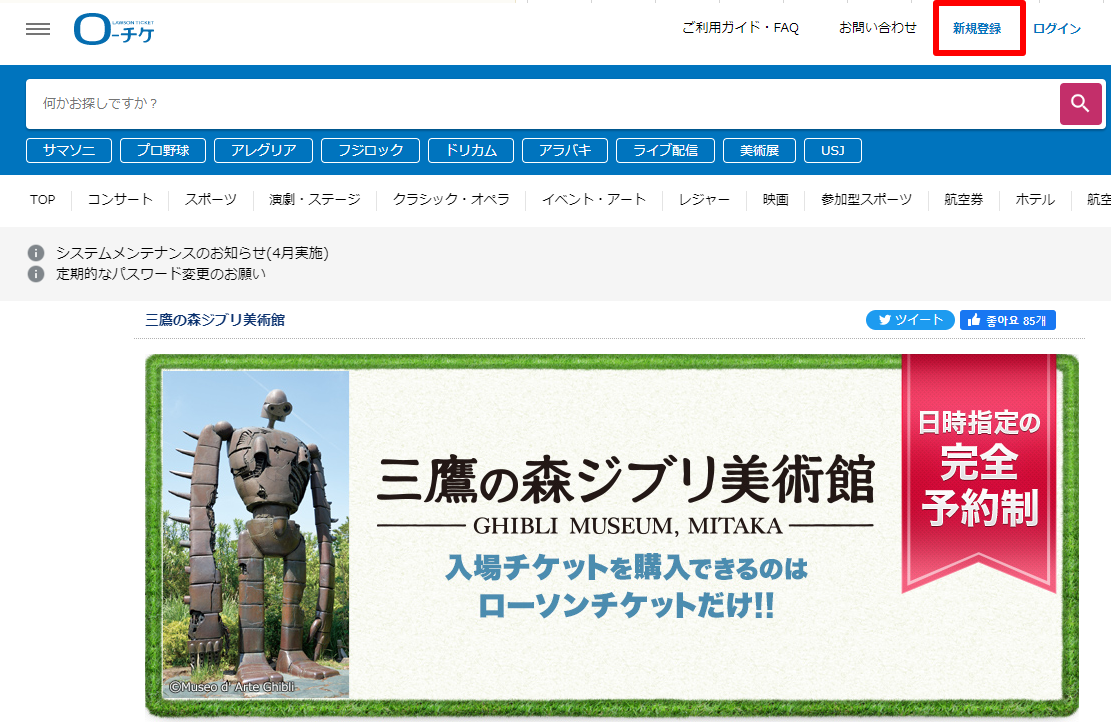1111x722 pixels.
Task: Click ログイン link
Action: [x=1056, y=28]
